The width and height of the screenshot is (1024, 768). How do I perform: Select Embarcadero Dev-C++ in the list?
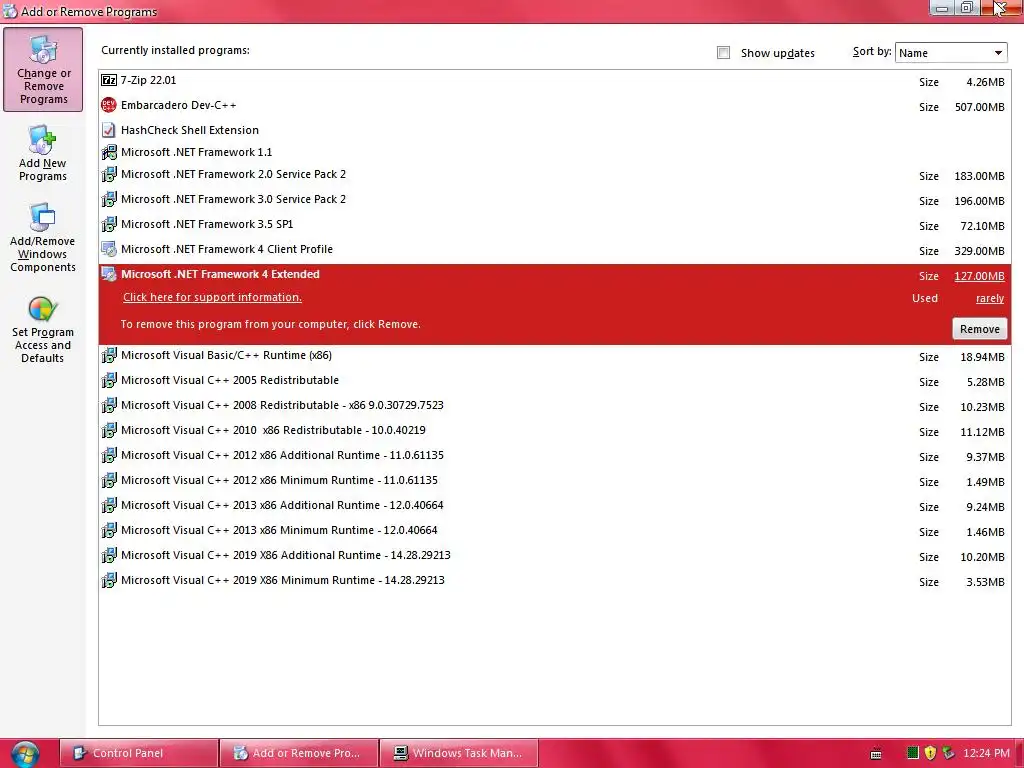pyautogui.click(x=554, y=106)
